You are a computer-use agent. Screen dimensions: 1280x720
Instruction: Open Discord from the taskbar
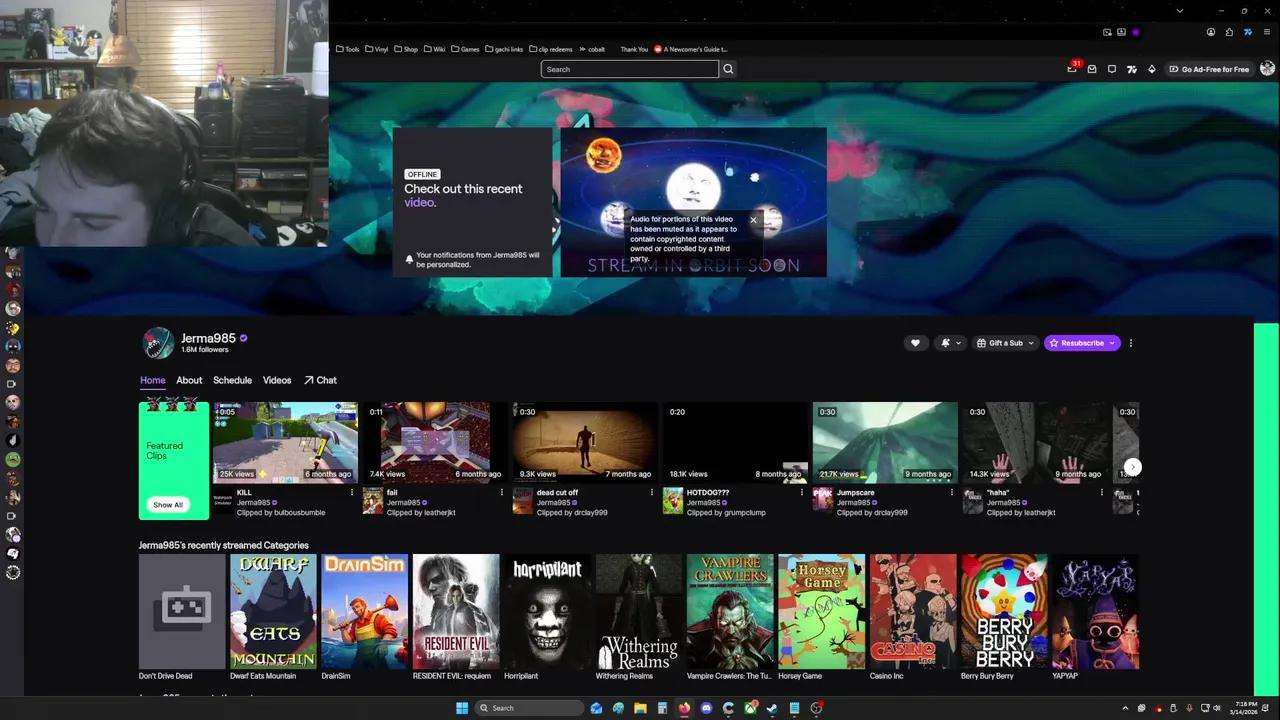point(706,708)
